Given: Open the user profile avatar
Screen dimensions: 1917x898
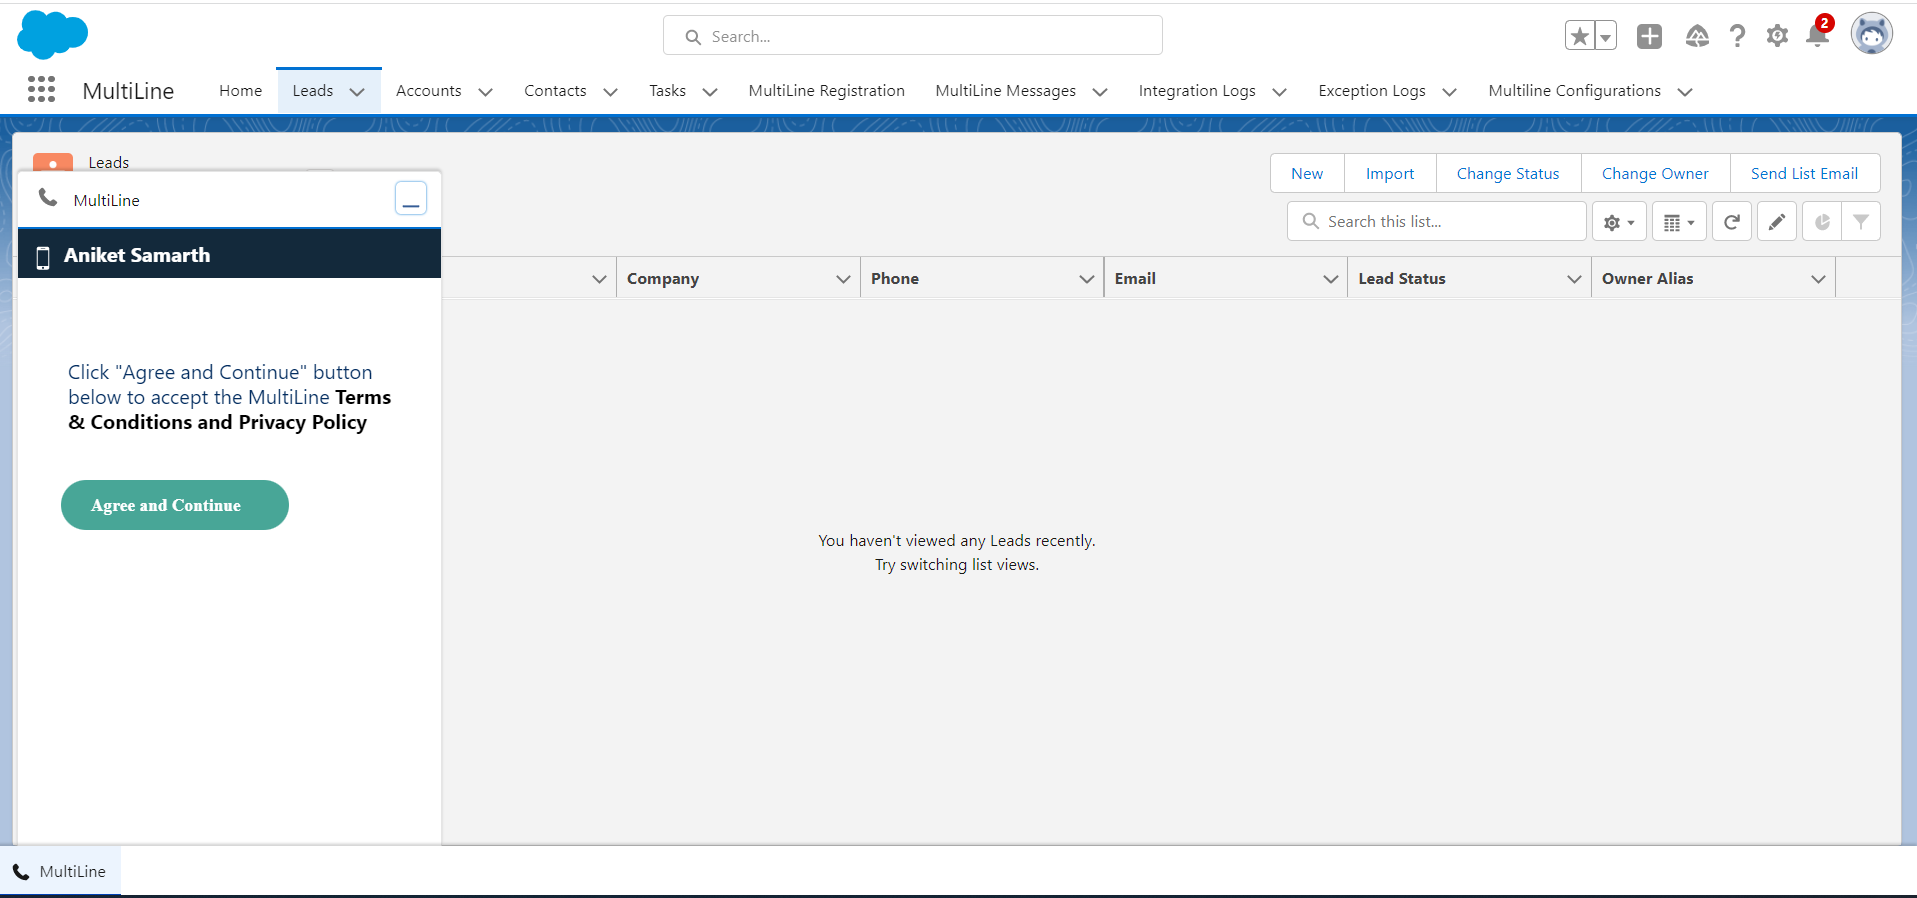Looking at the screenshot, I should [1871, 34].
